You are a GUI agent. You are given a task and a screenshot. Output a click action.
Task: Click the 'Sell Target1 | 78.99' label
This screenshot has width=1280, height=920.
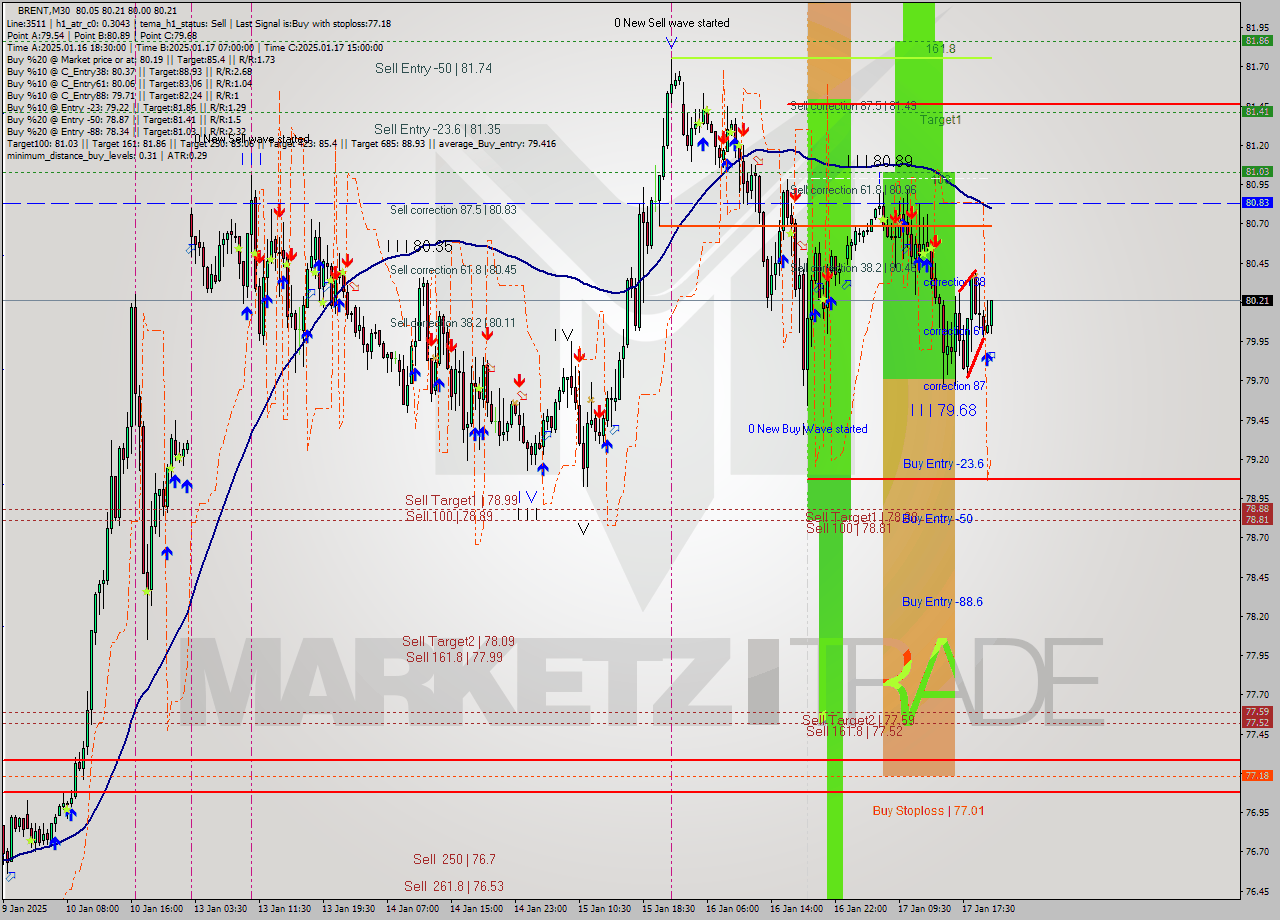point(462,500)
